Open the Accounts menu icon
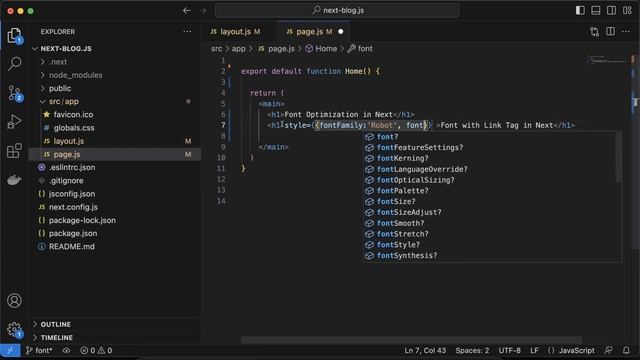Image resolution: width=640 pixels, height=360 pixels. tap(14, 300)
